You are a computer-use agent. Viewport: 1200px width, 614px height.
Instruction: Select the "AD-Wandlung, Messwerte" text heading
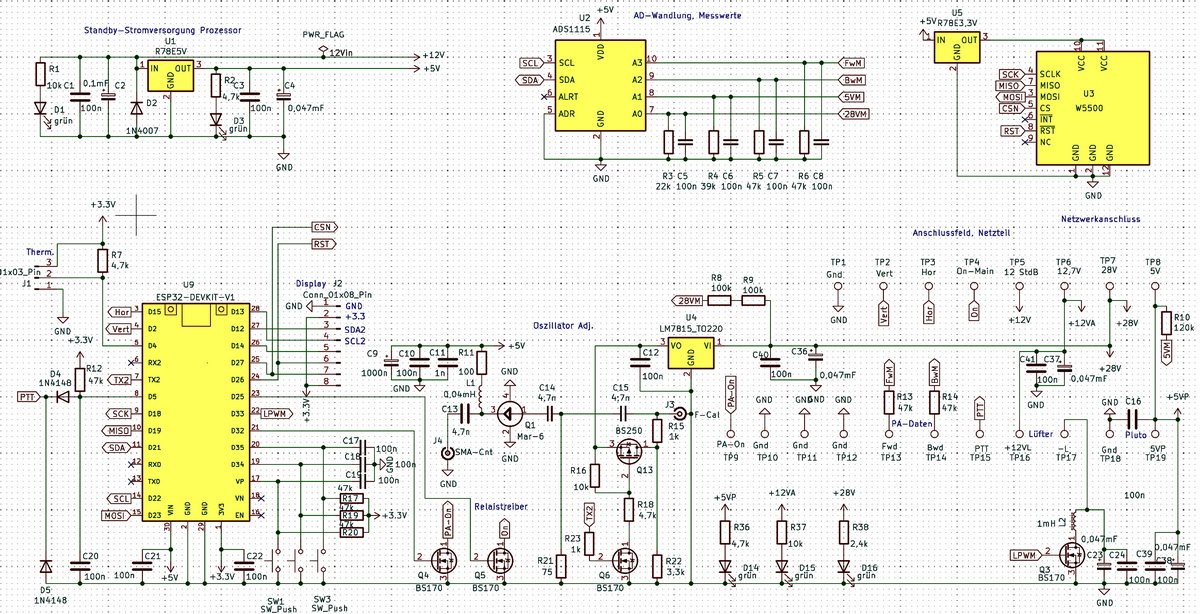[x=686, y=16]
